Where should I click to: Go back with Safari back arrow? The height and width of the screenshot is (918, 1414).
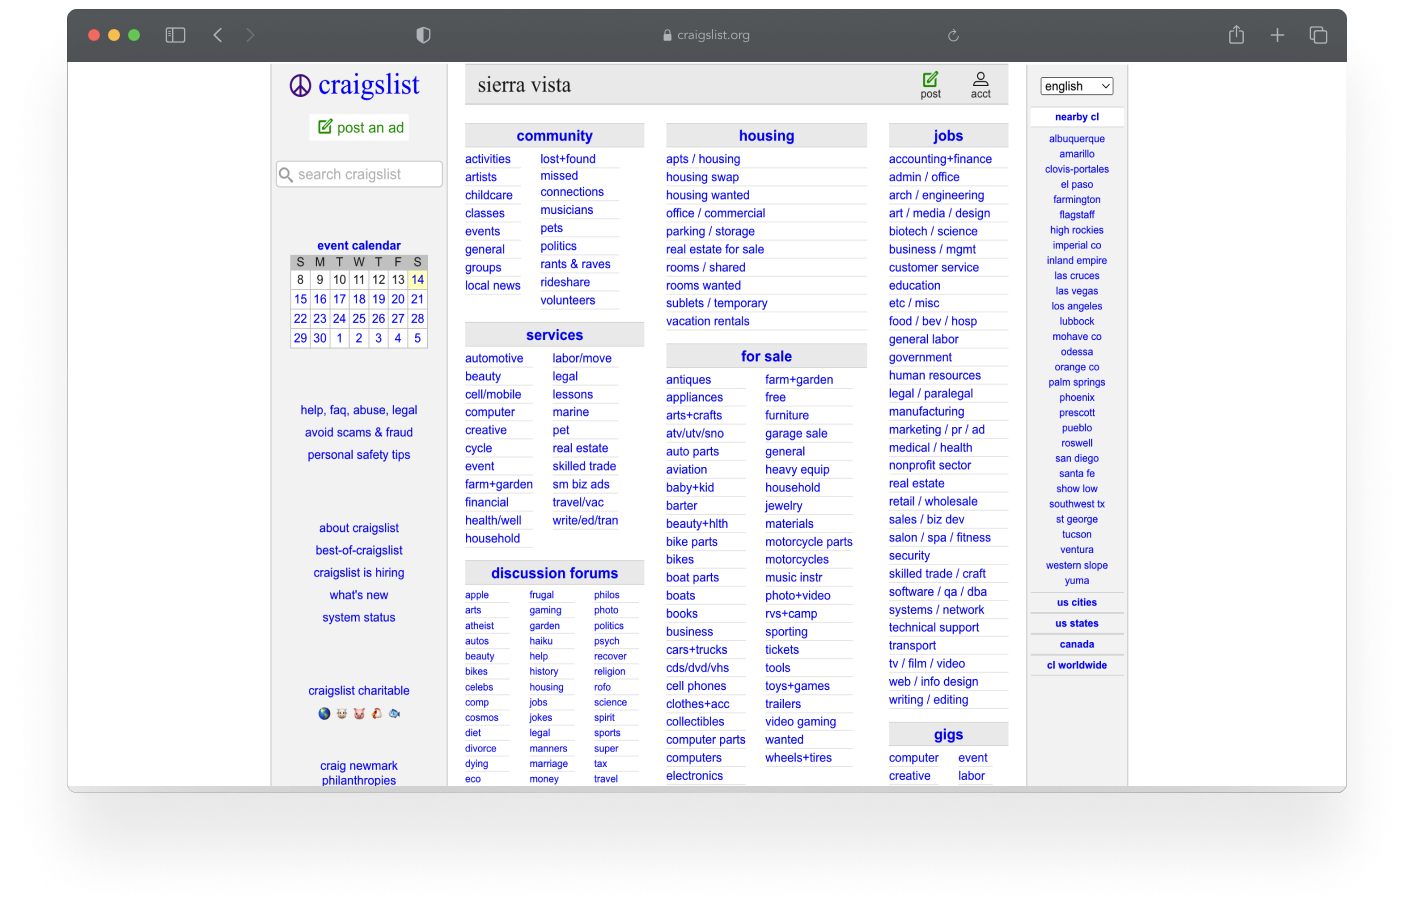pyautogui.click(x=217, y=35)
